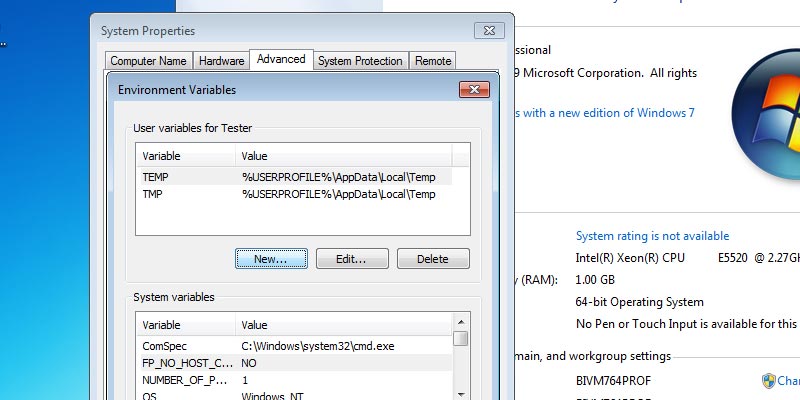The height and width of the screenshot is (400, 800).
Task: Select the Advanced tab
Action: tap(281, 60)
